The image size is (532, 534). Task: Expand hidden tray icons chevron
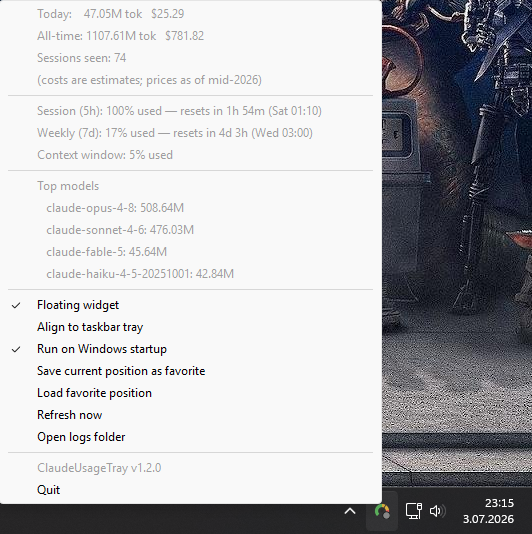click(350, 511)
